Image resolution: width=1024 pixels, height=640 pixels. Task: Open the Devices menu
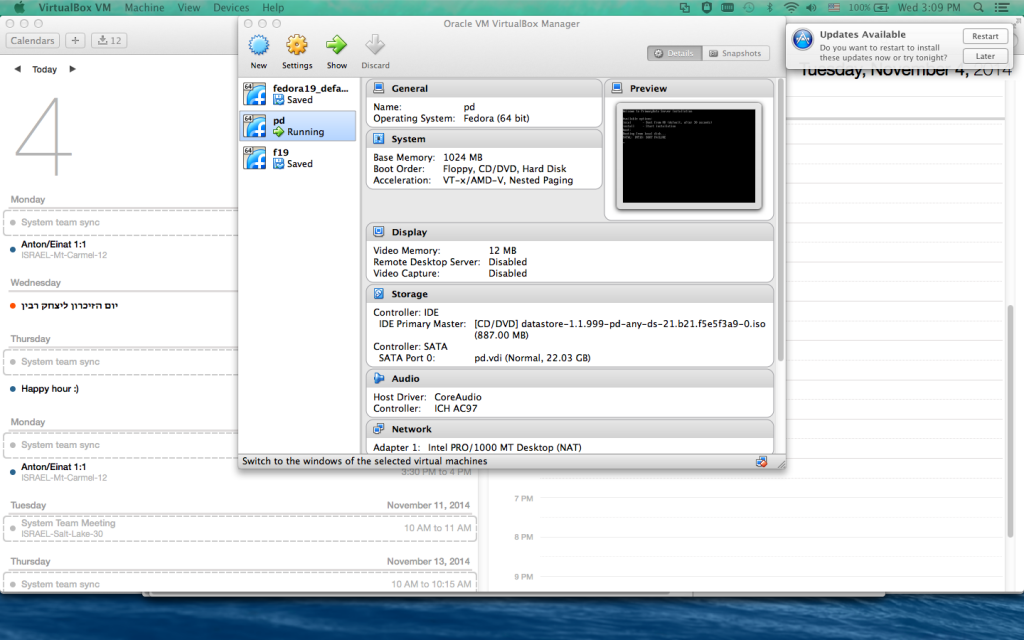tap(231, 7)
